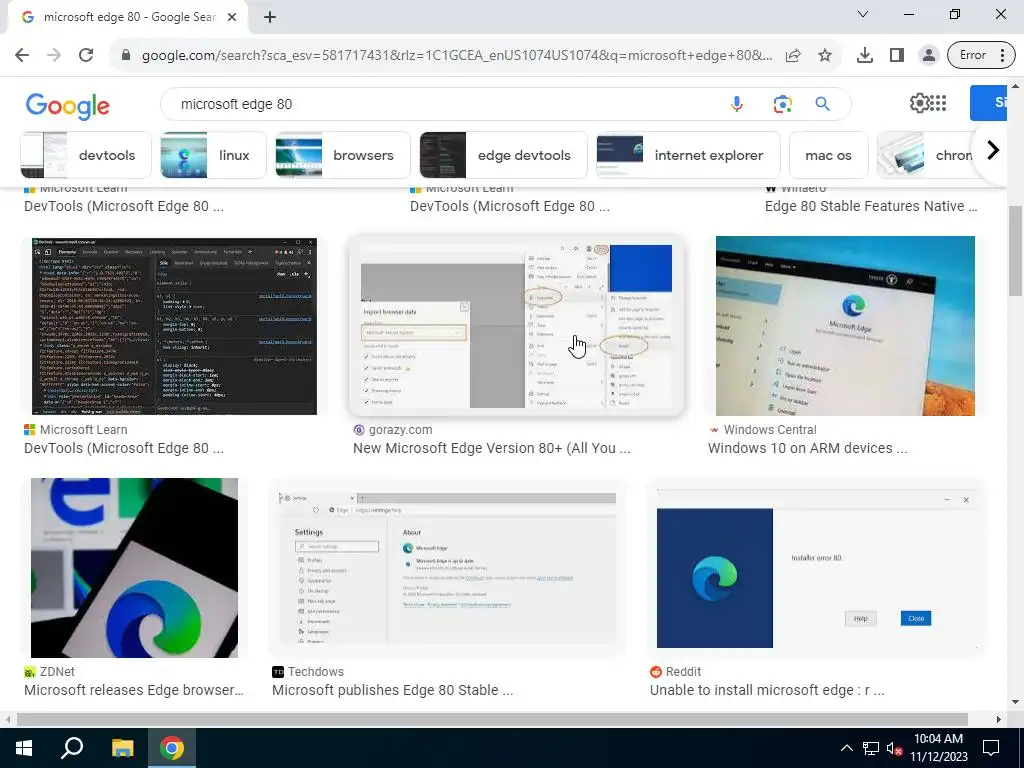Open File Explorer from taskbar
This screenshot has width=1024, height=768.
point(122,748)
